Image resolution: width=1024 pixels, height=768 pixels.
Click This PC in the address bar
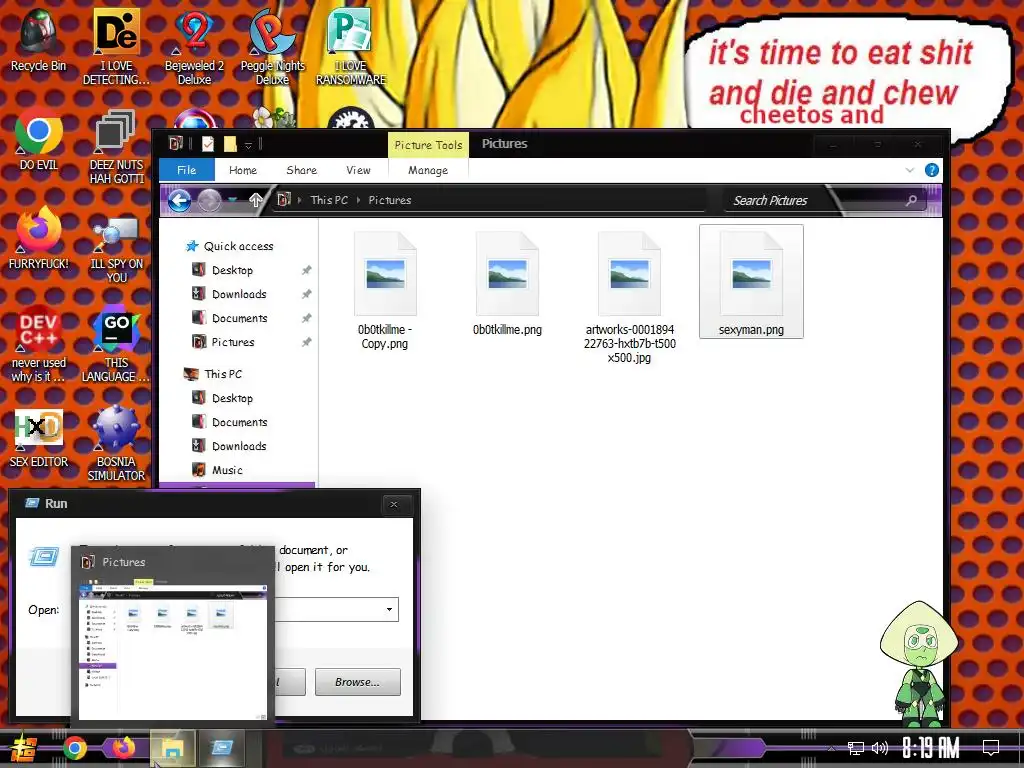click(x=329, y=200)
